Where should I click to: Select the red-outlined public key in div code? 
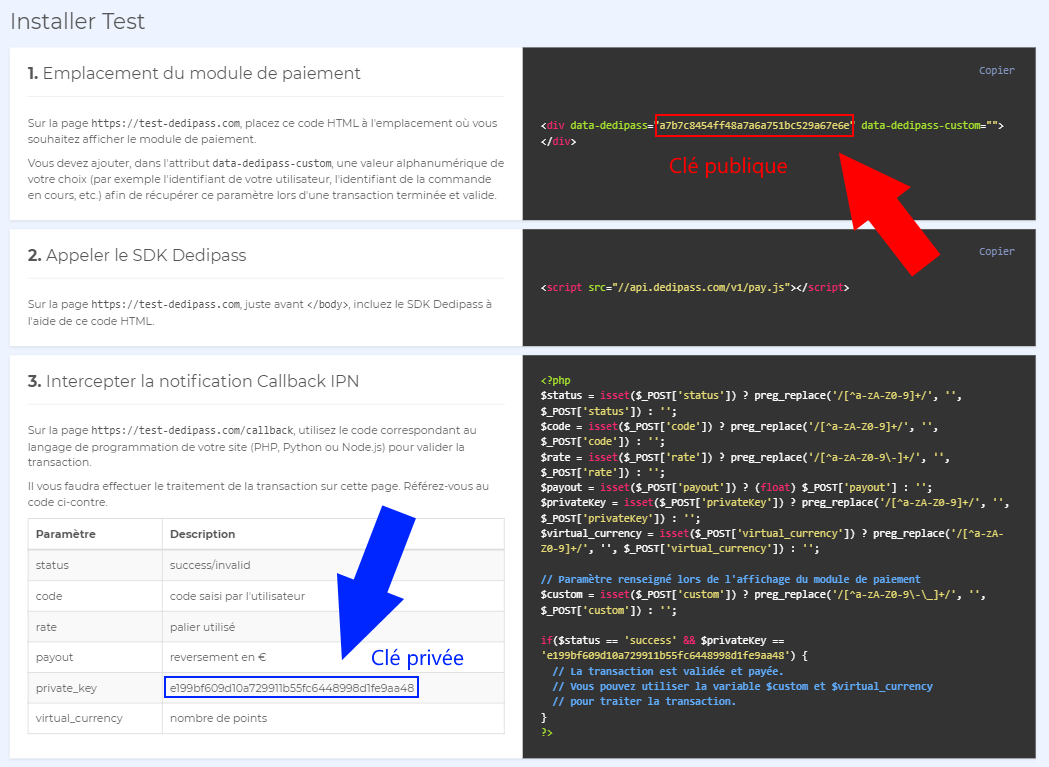[x=755, y=126]
